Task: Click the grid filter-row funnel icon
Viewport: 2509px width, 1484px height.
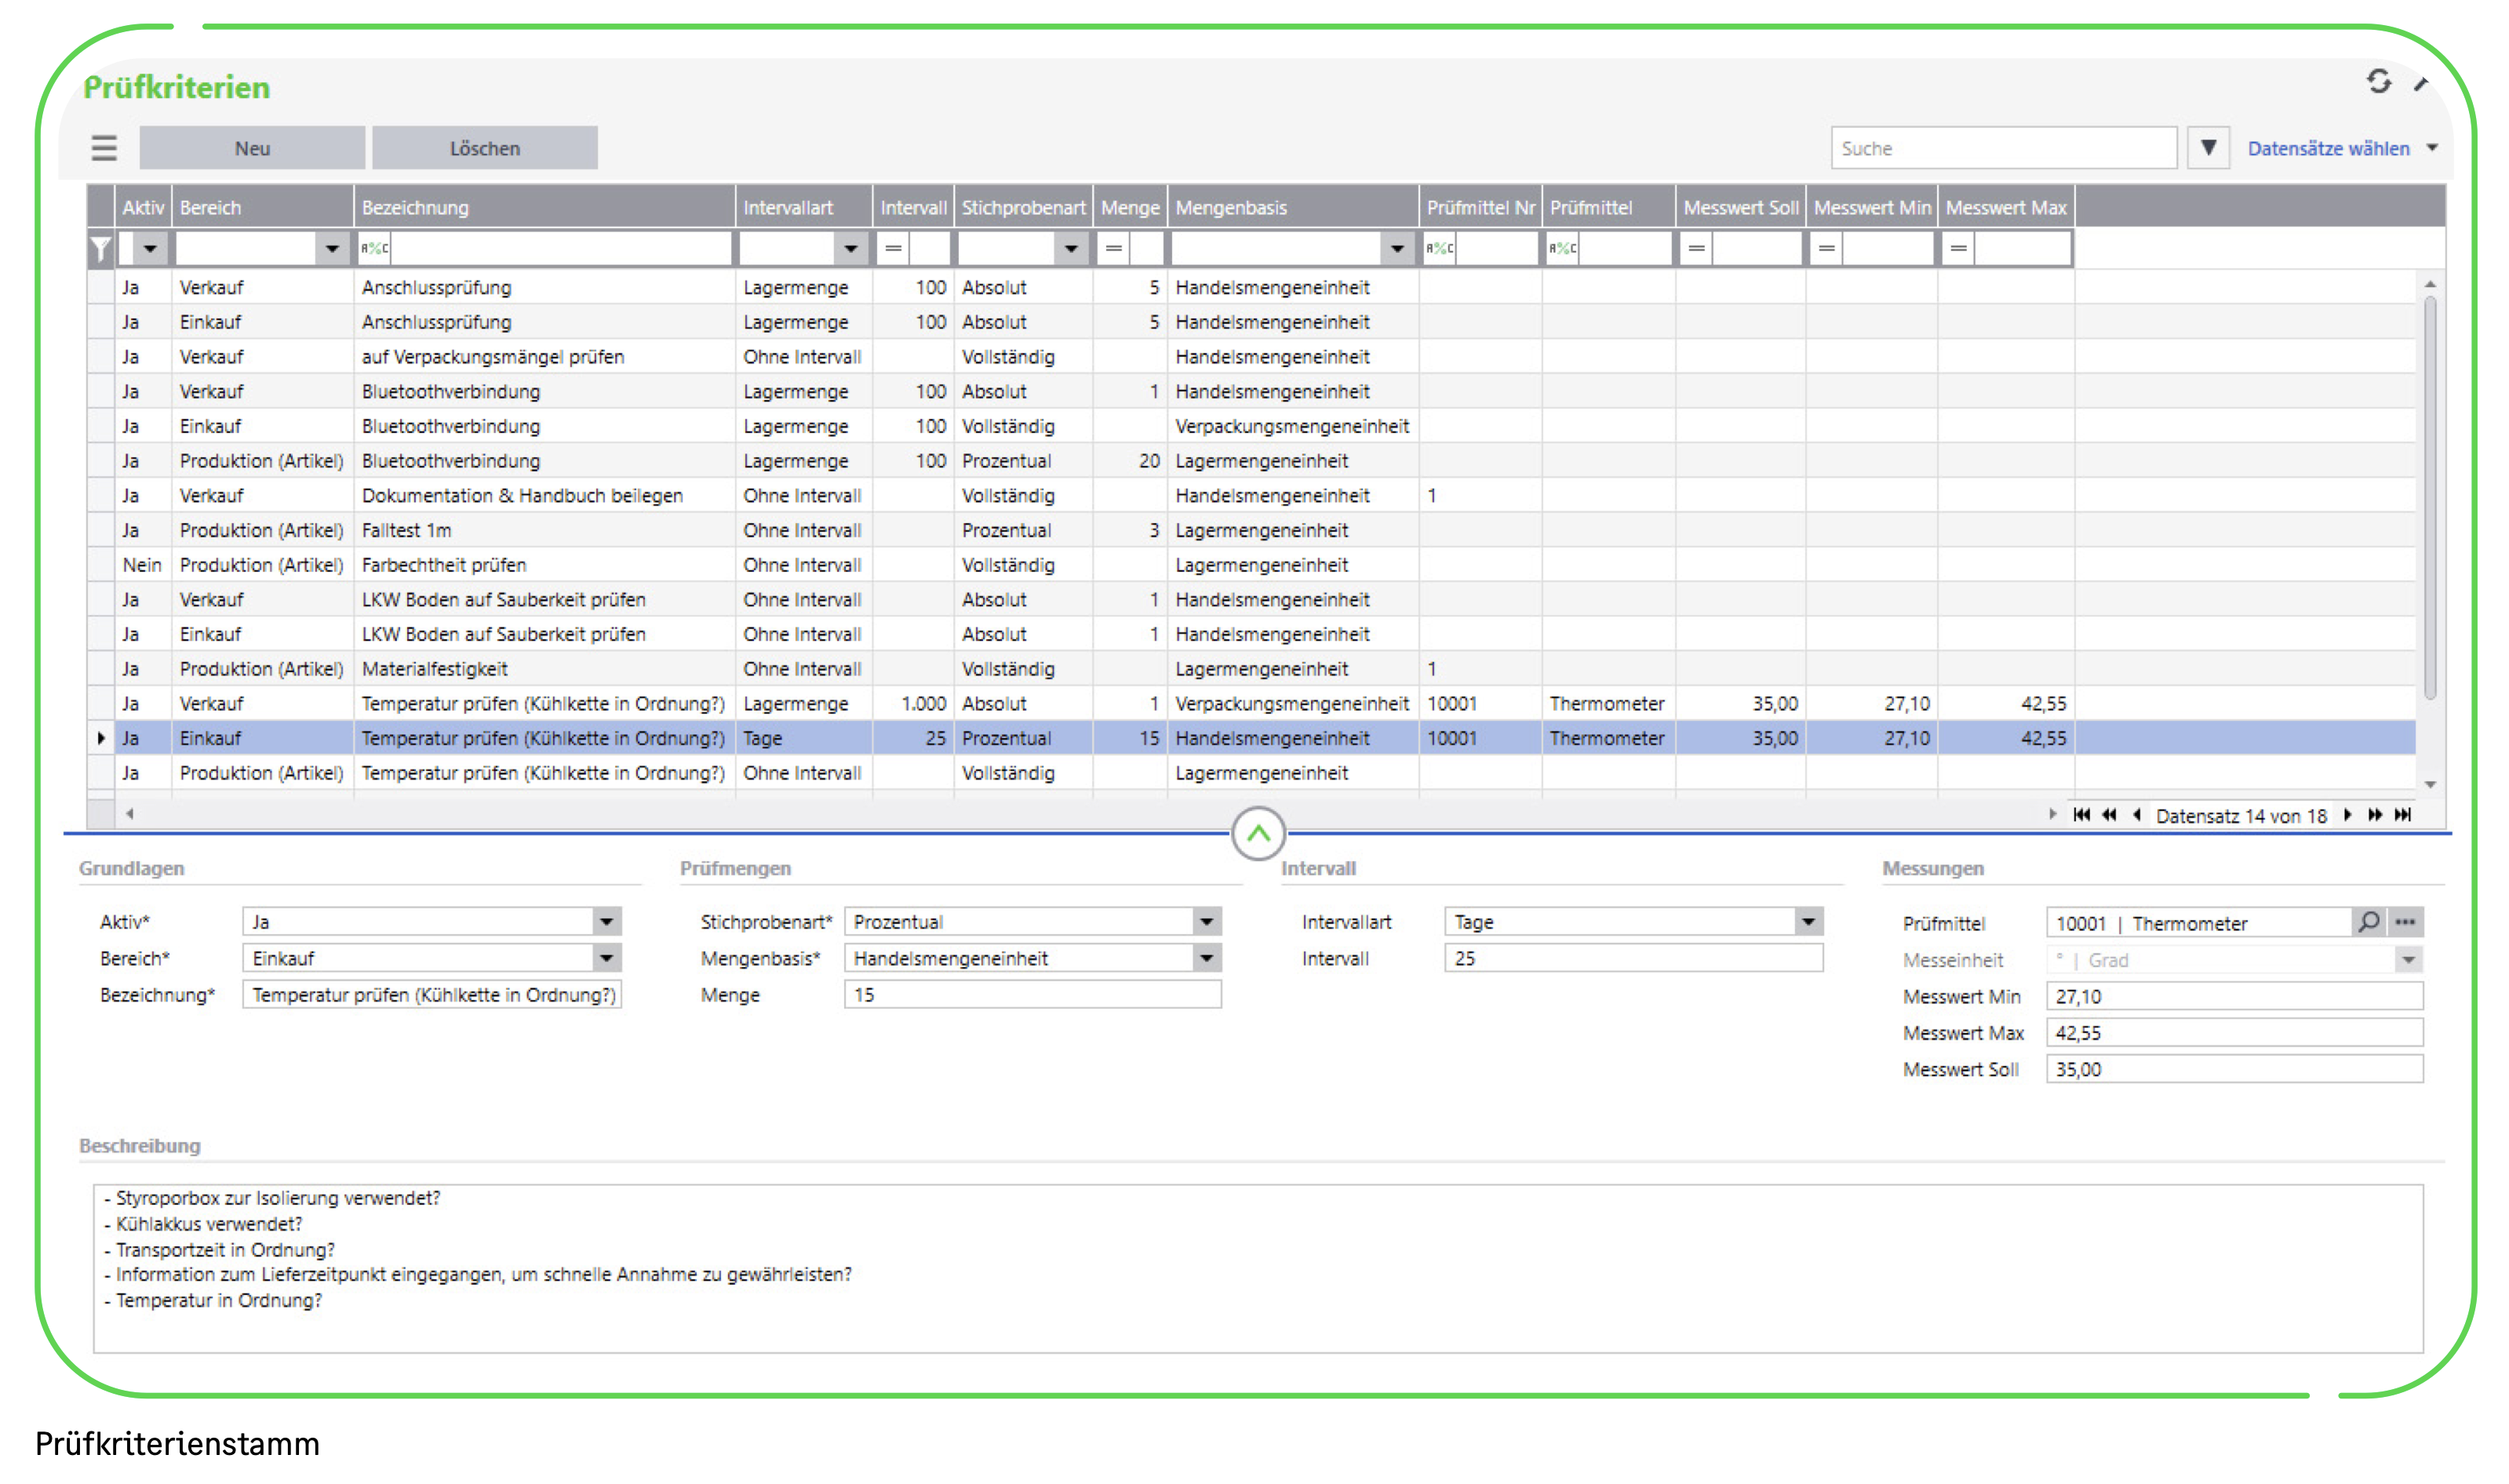Action: (x=101, y=248)
